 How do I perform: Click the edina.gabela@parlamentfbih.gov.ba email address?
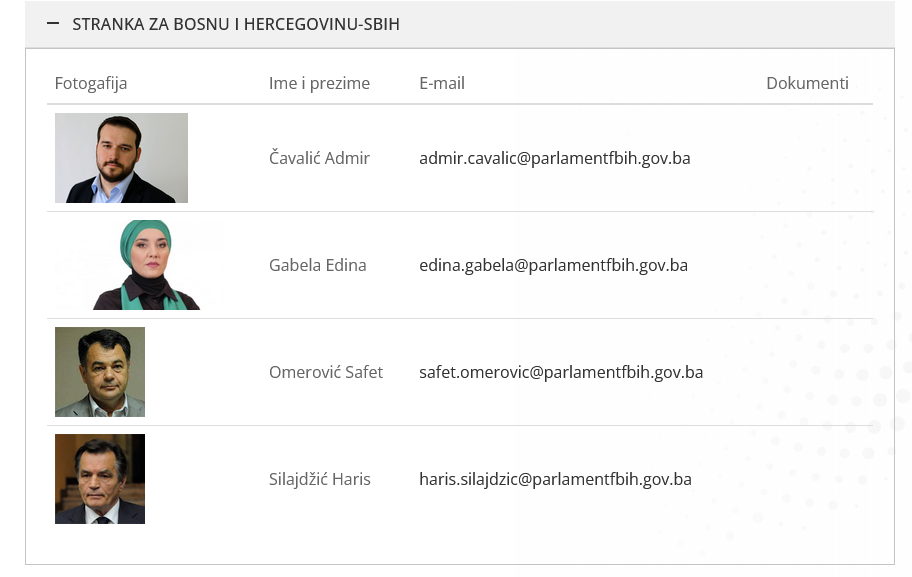[x=553, y=265]
